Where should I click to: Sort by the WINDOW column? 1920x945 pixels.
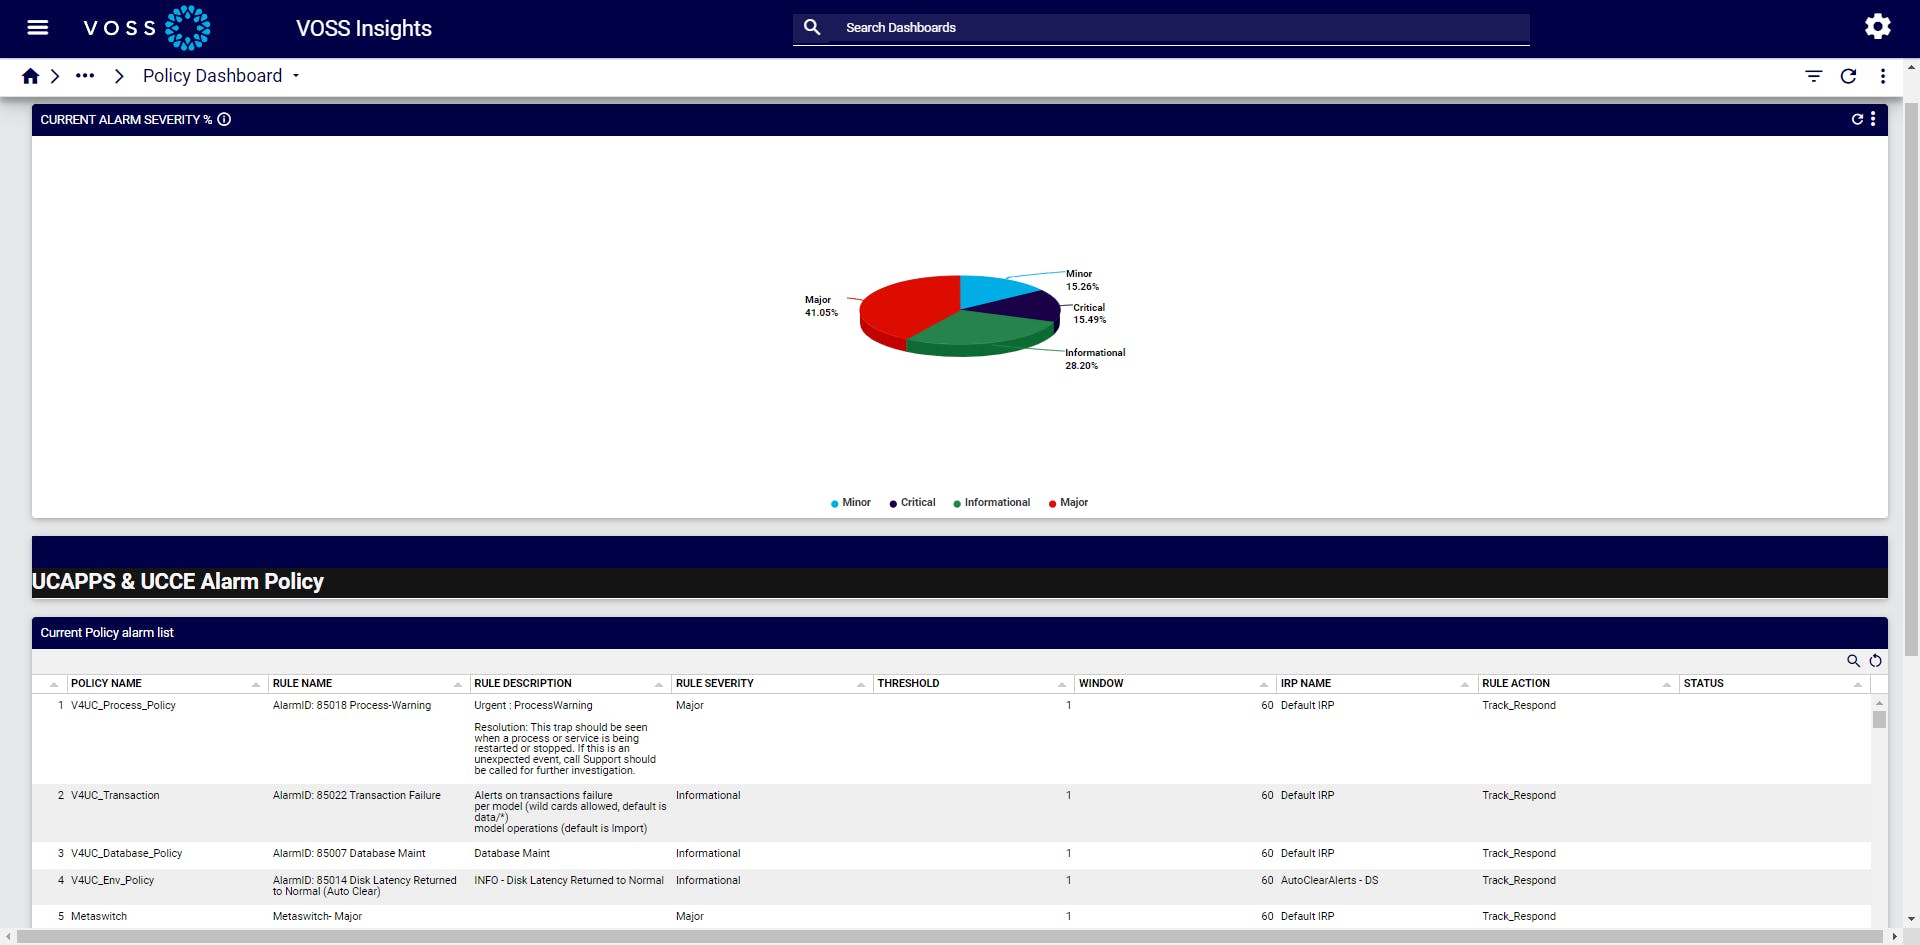tap(1174, 684)
